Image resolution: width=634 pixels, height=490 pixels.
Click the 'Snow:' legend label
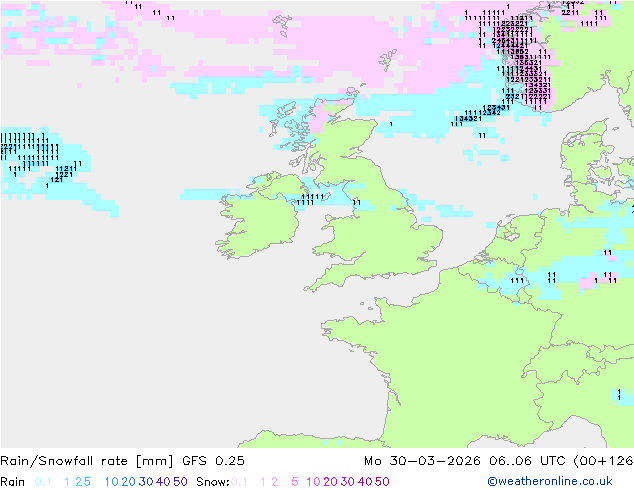(213, 482)
